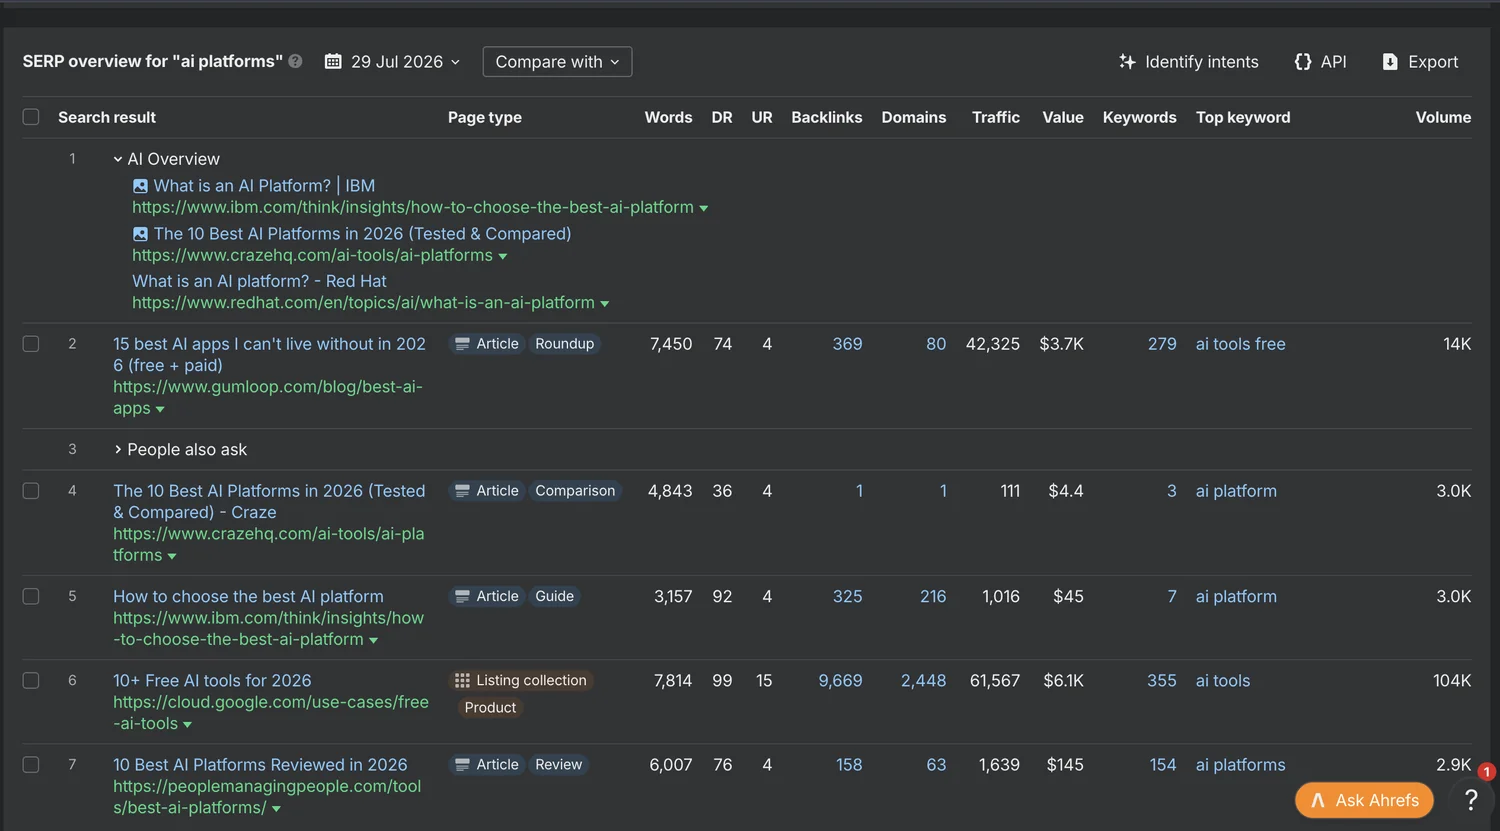Click the Review page type tag
The width and height of the screenshot is (1500, 831).
point(558,765)
